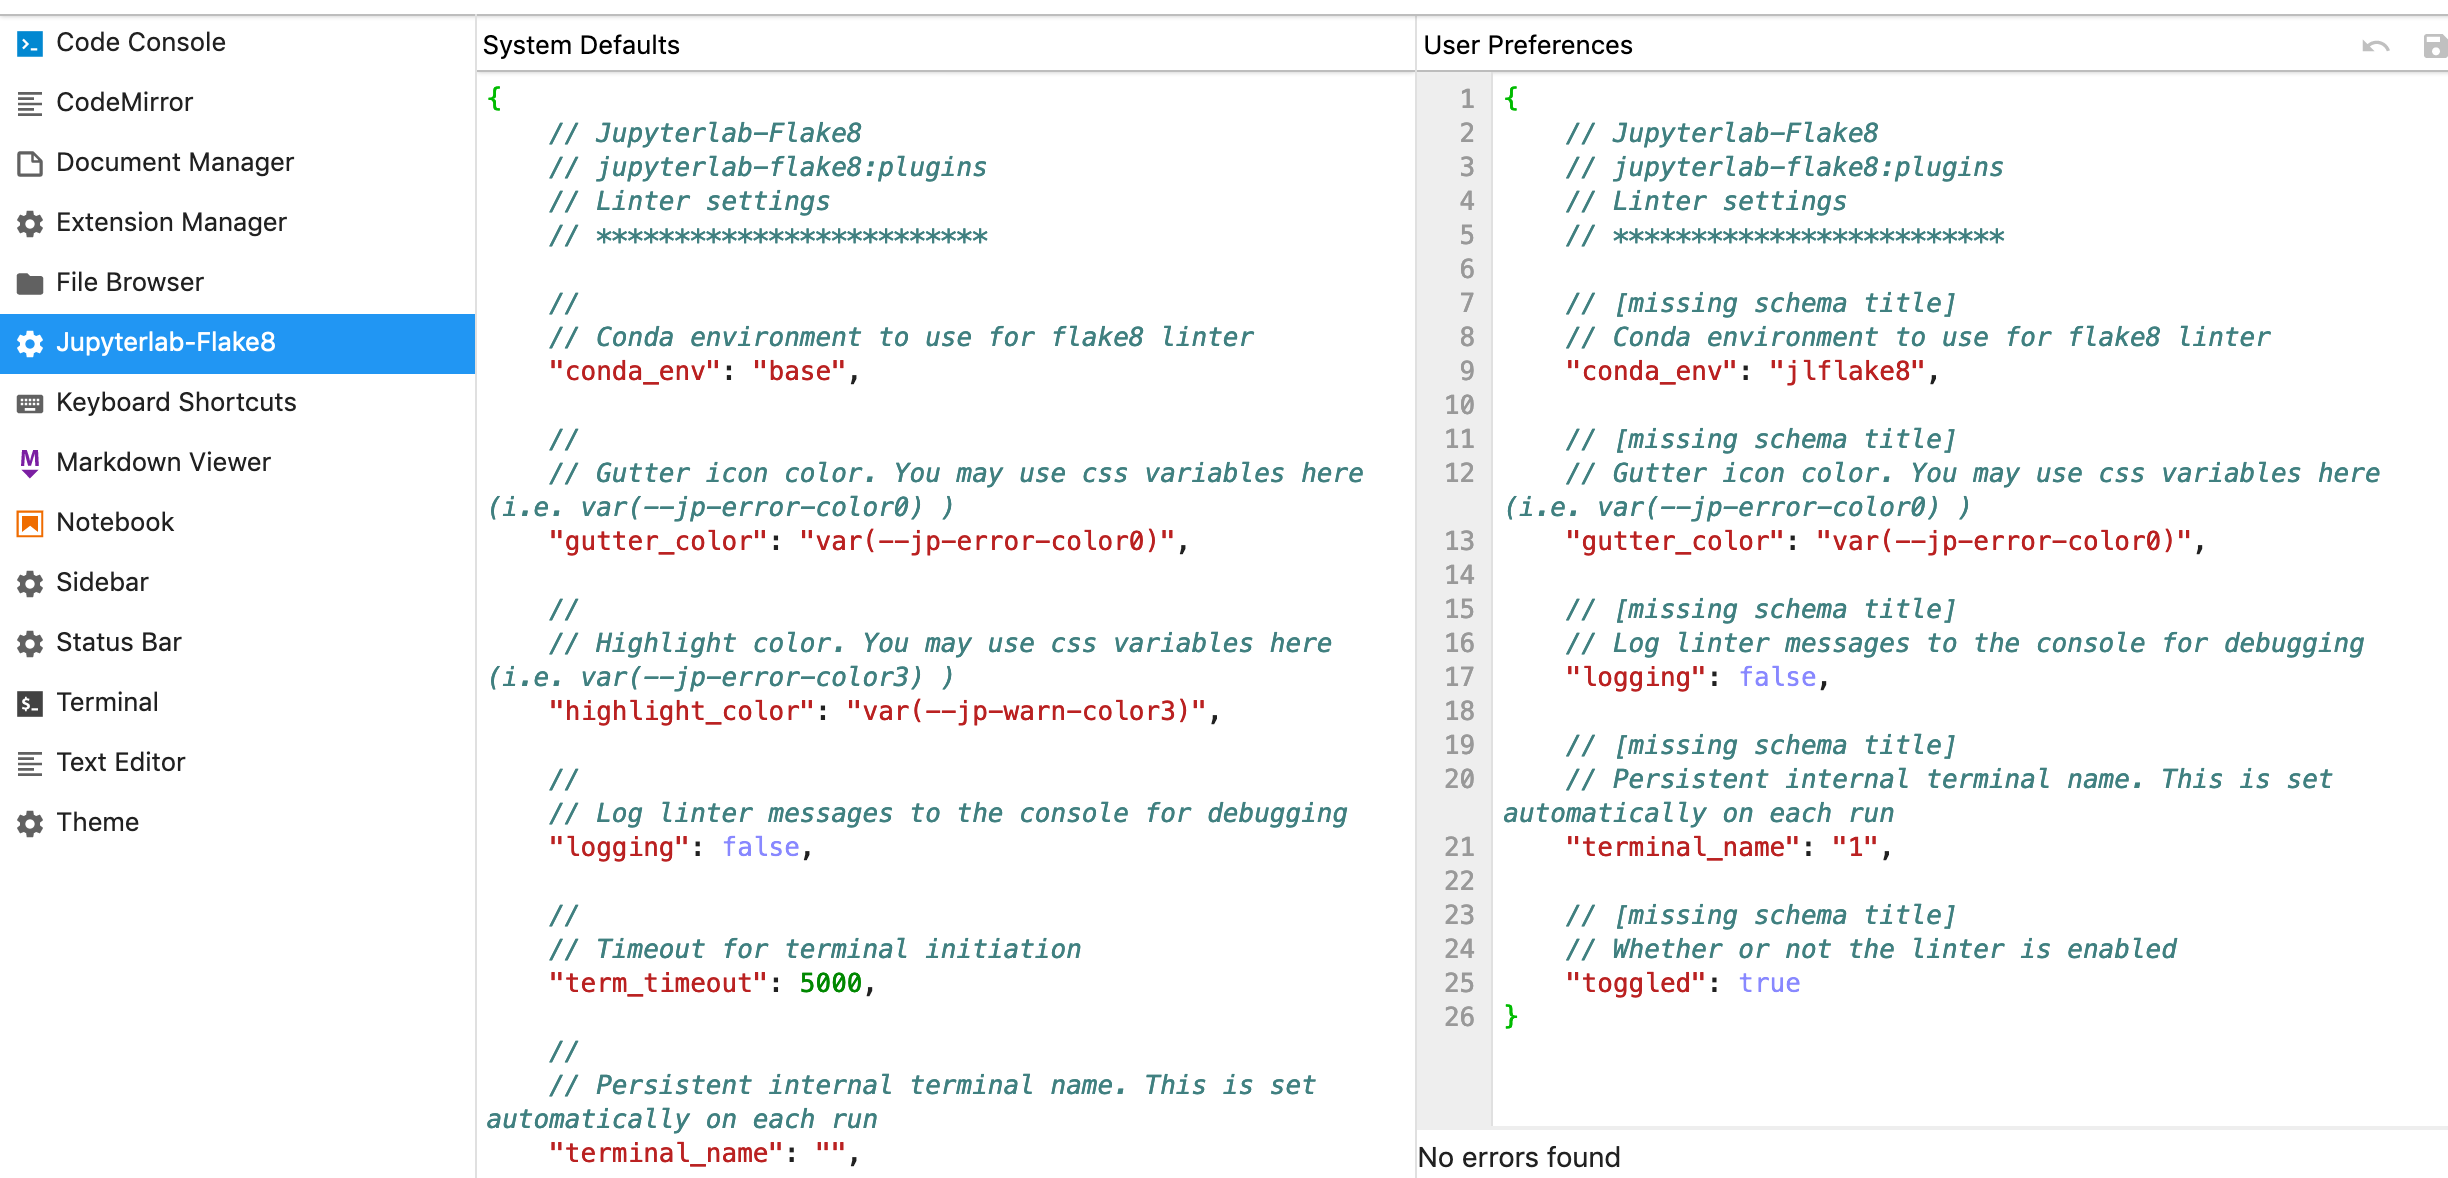Click the empty "terminal_name" value in System Defaults
The height and width of the screenshot is (1178, 2448).
pyautogui.click(x=830, y=1153)
